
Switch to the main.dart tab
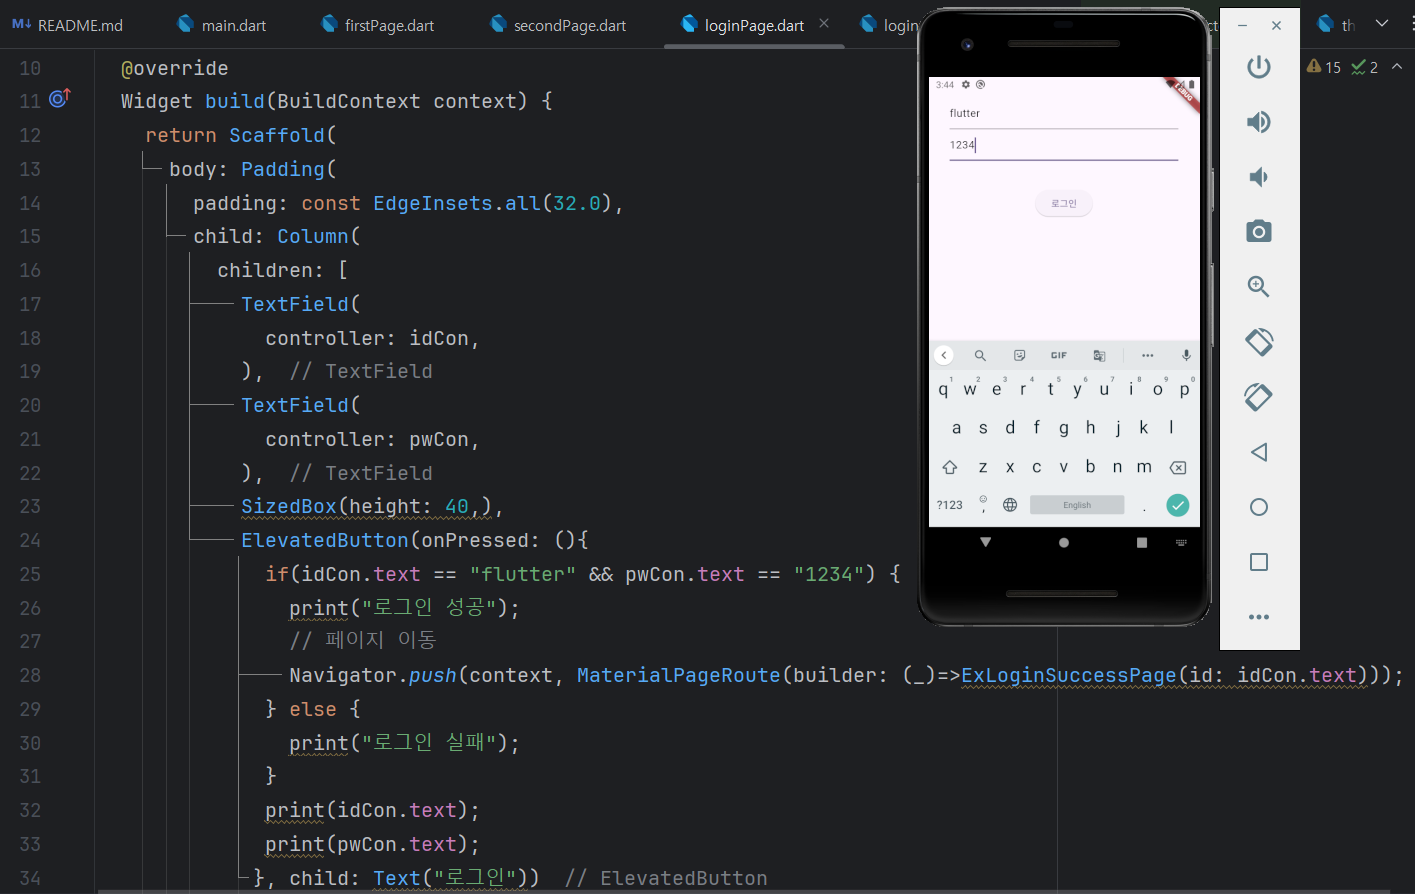(x=222, y=25)
